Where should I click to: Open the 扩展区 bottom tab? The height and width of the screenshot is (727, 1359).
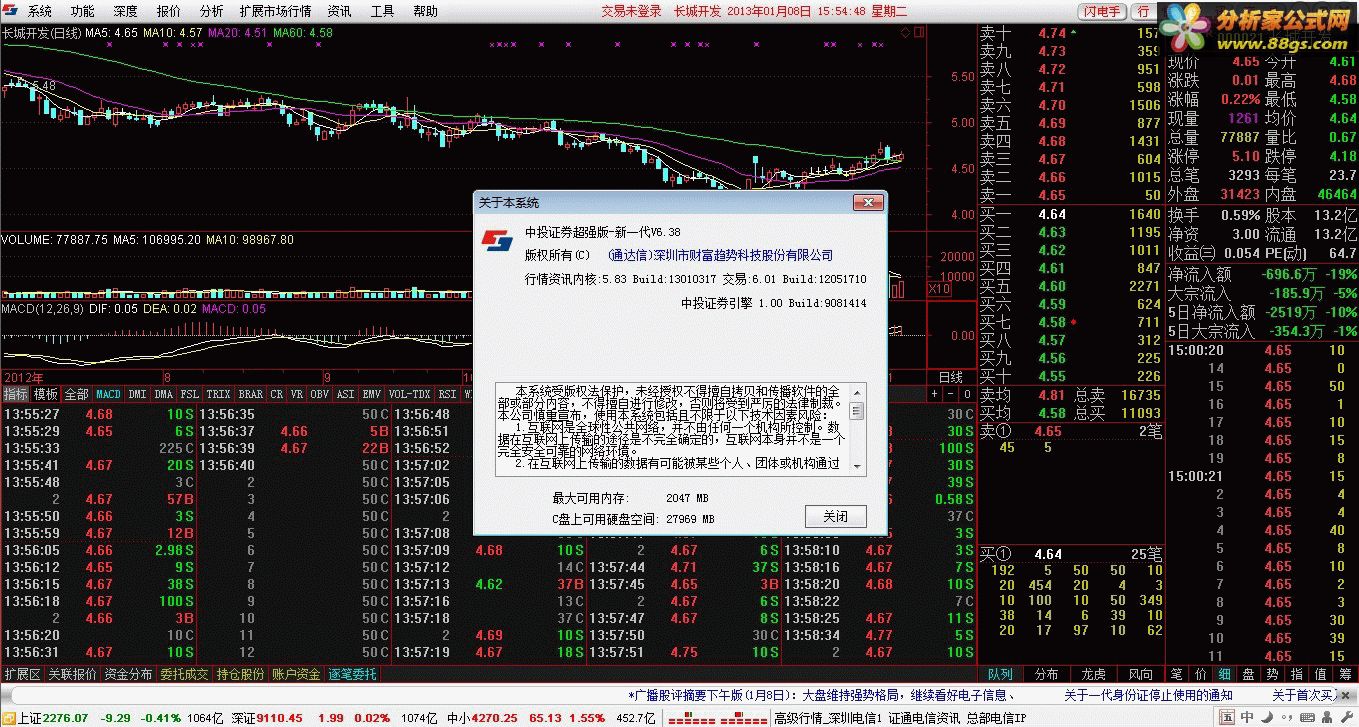[x=22, y=675]
